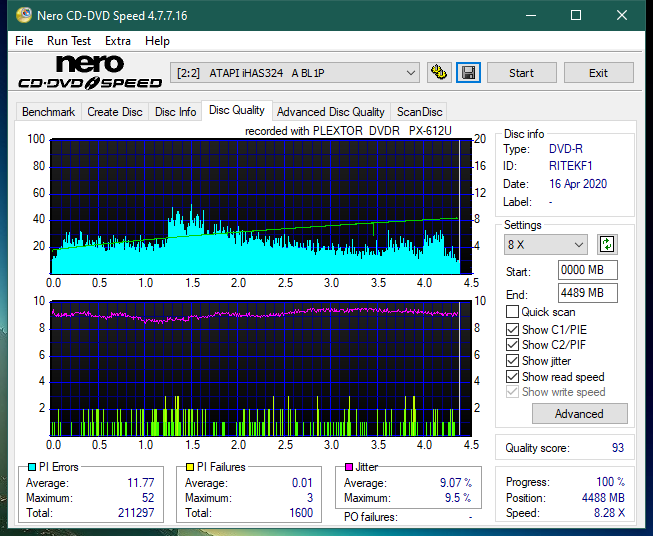Open the drive options icon
This screenshot has width=653, height=536.
439,73
